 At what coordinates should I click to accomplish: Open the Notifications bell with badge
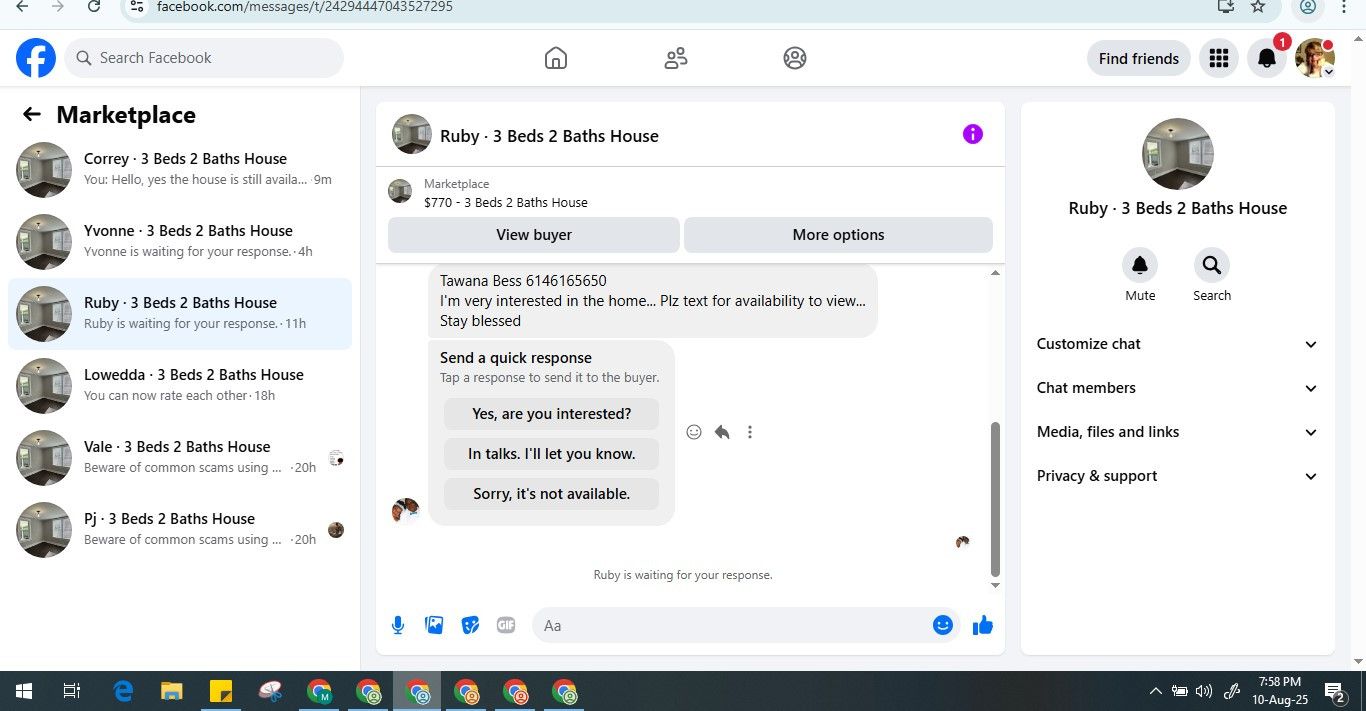click(1267, 58)
